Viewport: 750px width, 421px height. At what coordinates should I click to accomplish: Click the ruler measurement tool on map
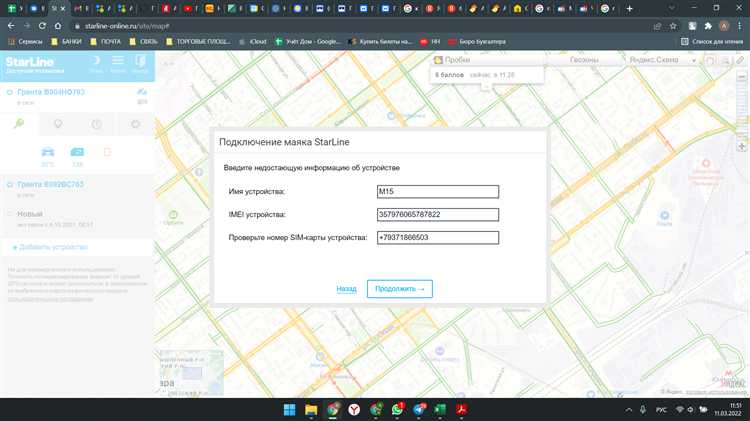[740, 60]
